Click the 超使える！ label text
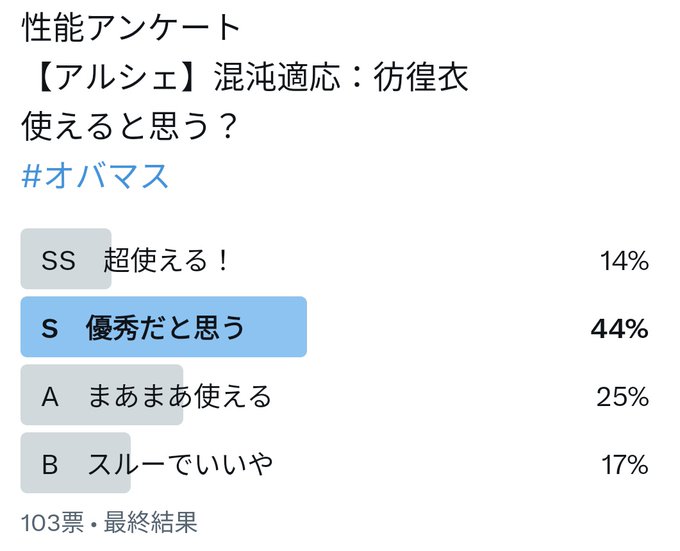This screenshot has width=680, height=551. [x=166, y=260]
